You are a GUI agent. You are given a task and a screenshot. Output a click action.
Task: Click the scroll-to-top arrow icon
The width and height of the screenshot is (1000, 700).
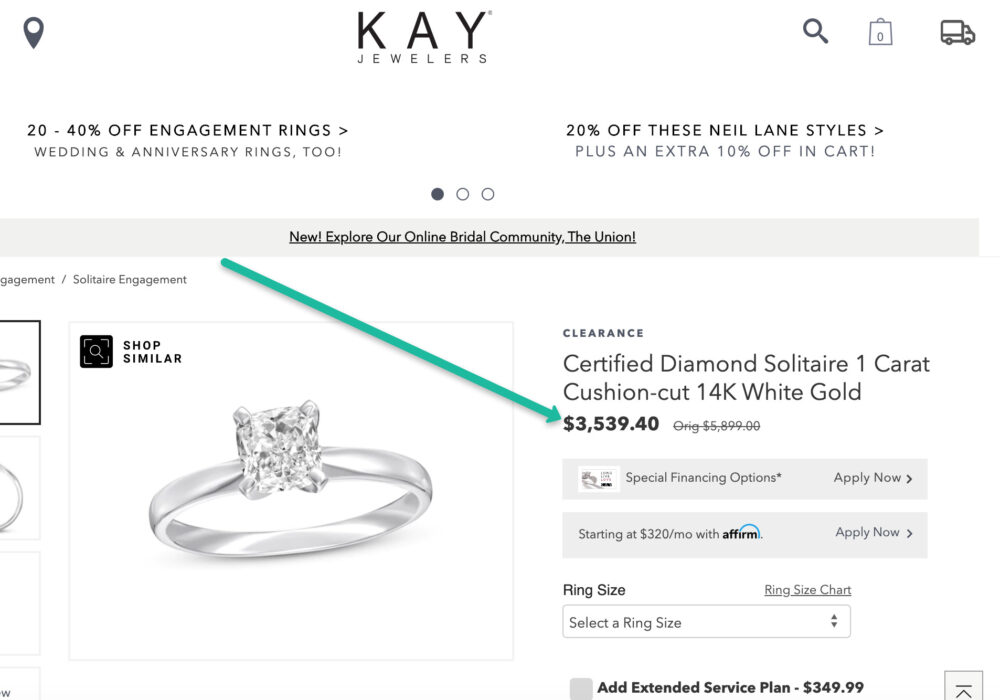(963, 690)
